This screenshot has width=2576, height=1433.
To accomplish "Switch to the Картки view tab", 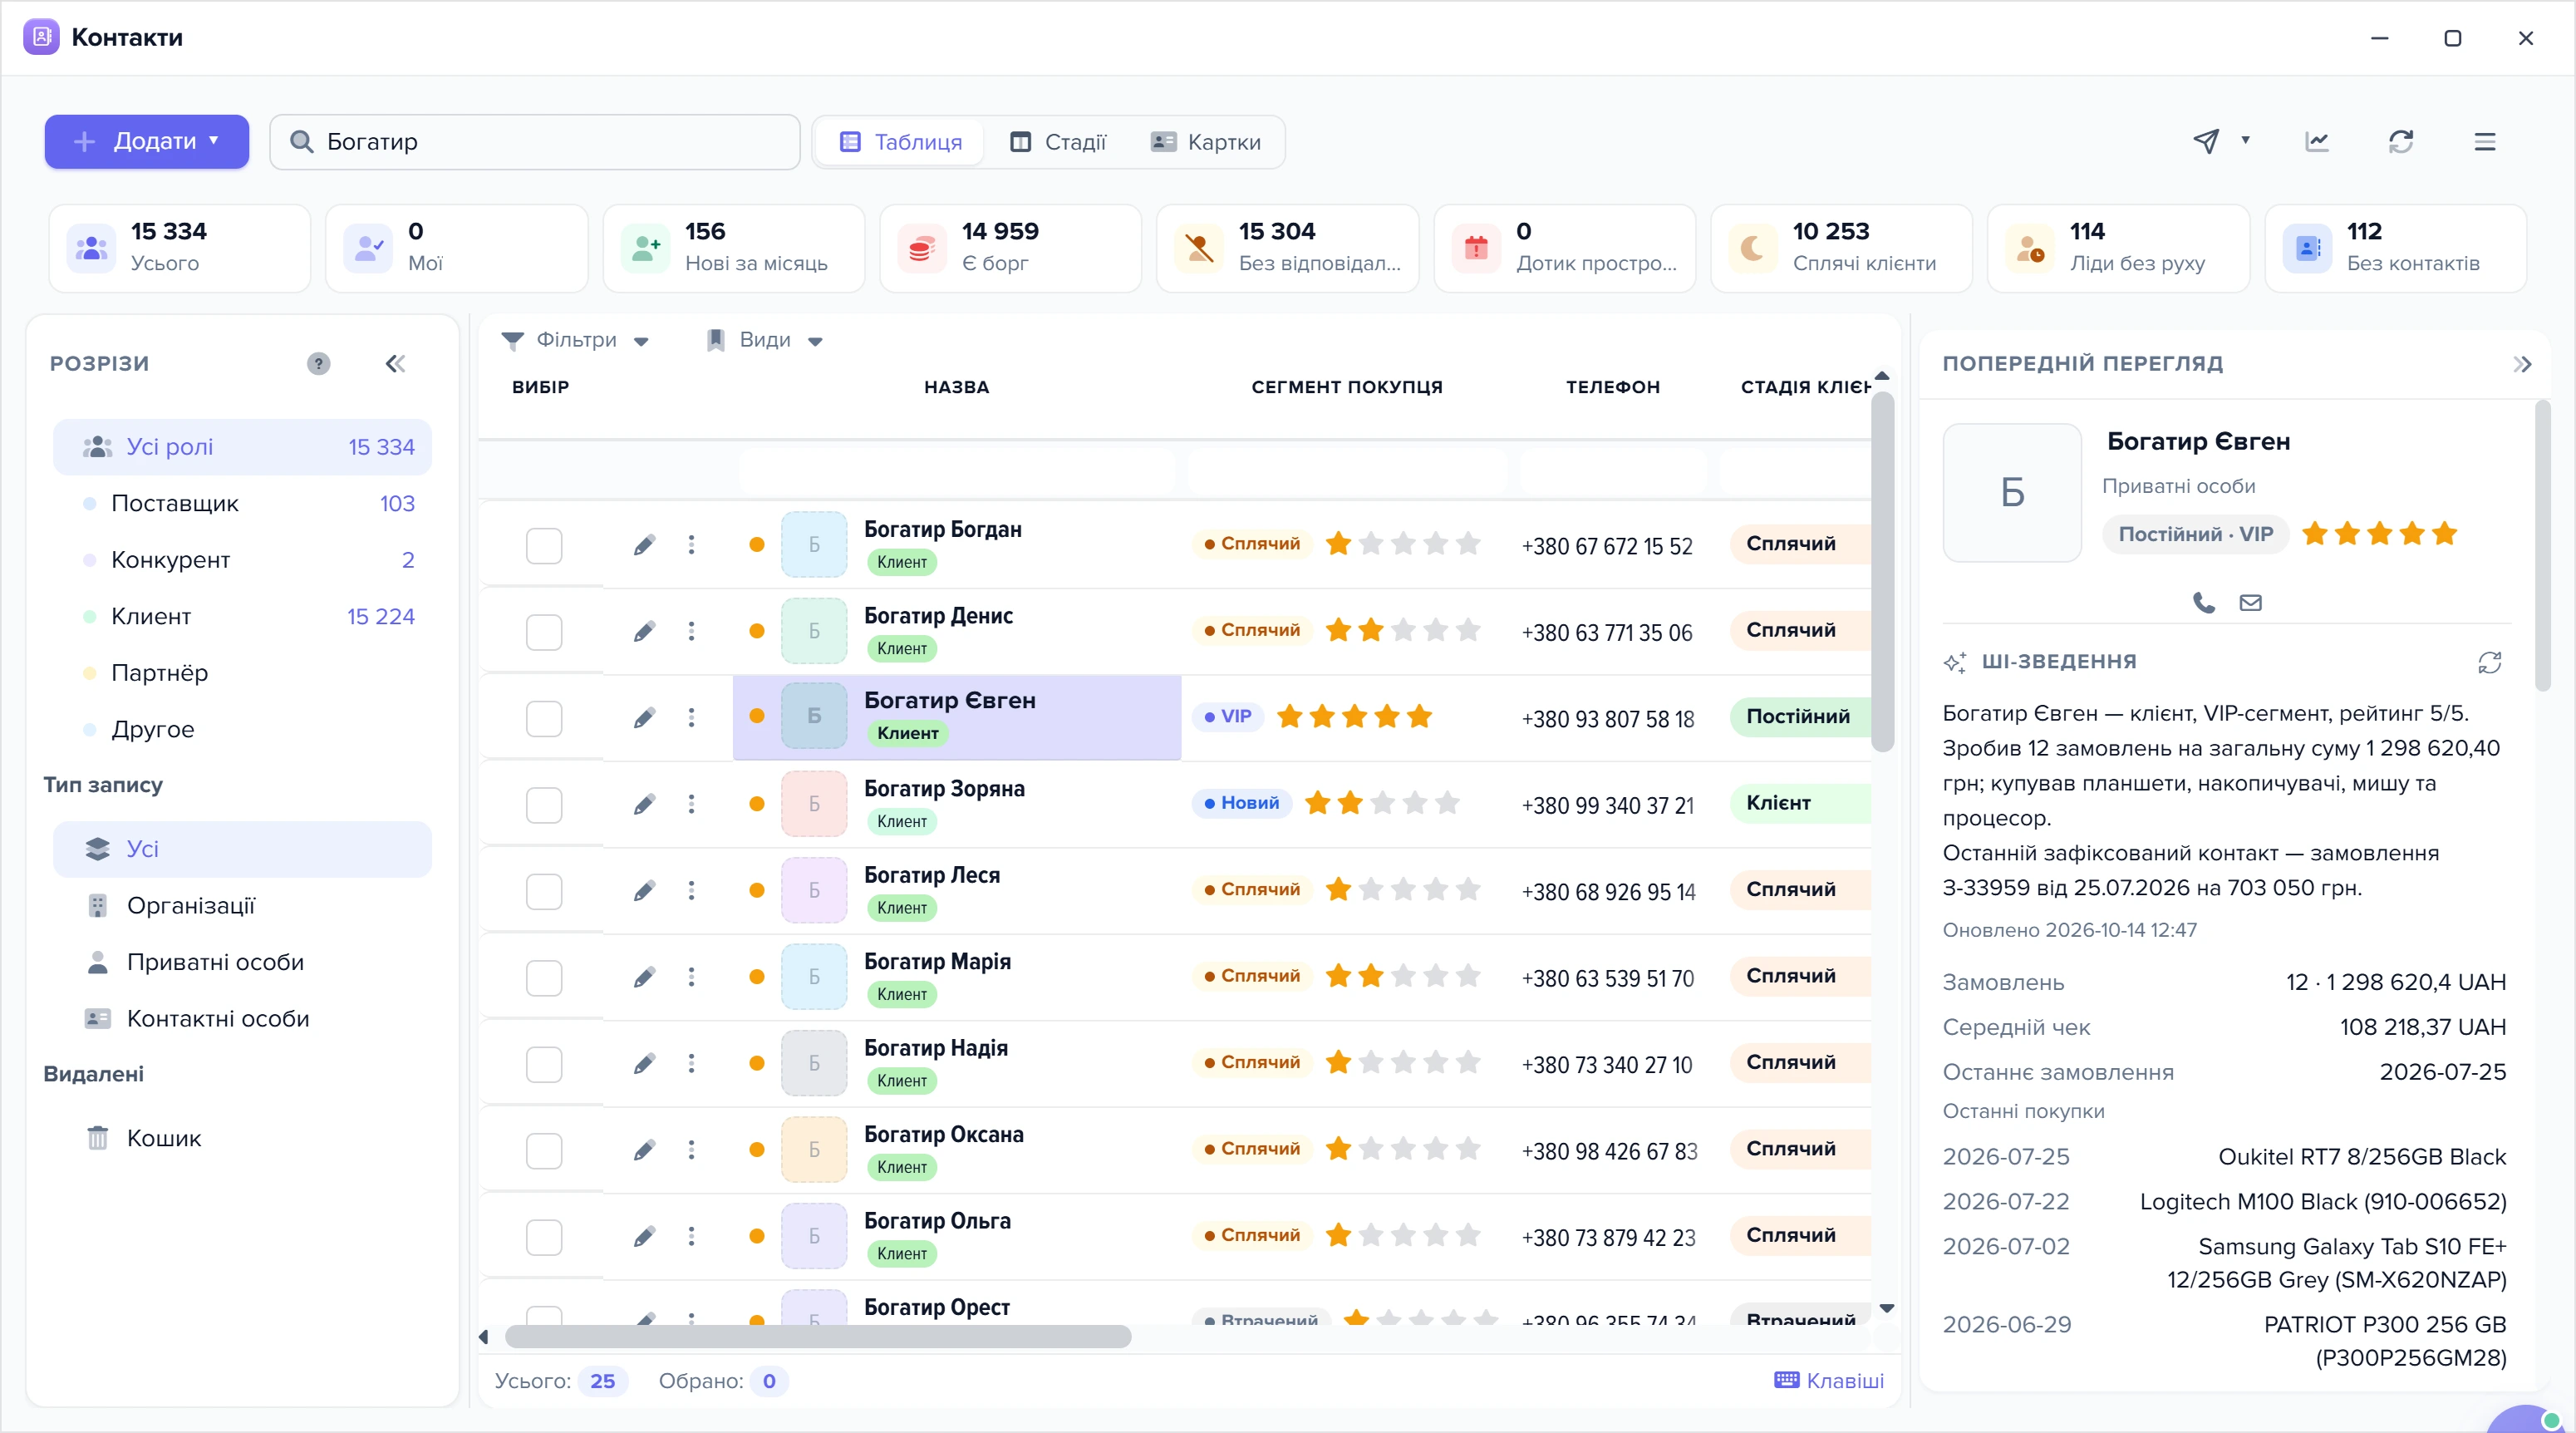I will 1205,142.
